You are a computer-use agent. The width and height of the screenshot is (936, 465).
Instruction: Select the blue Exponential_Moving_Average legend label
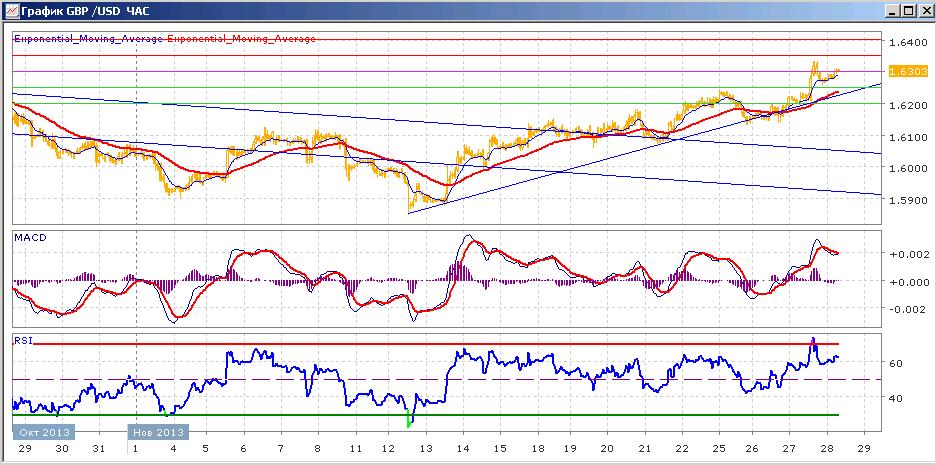[x=88, y=39]
